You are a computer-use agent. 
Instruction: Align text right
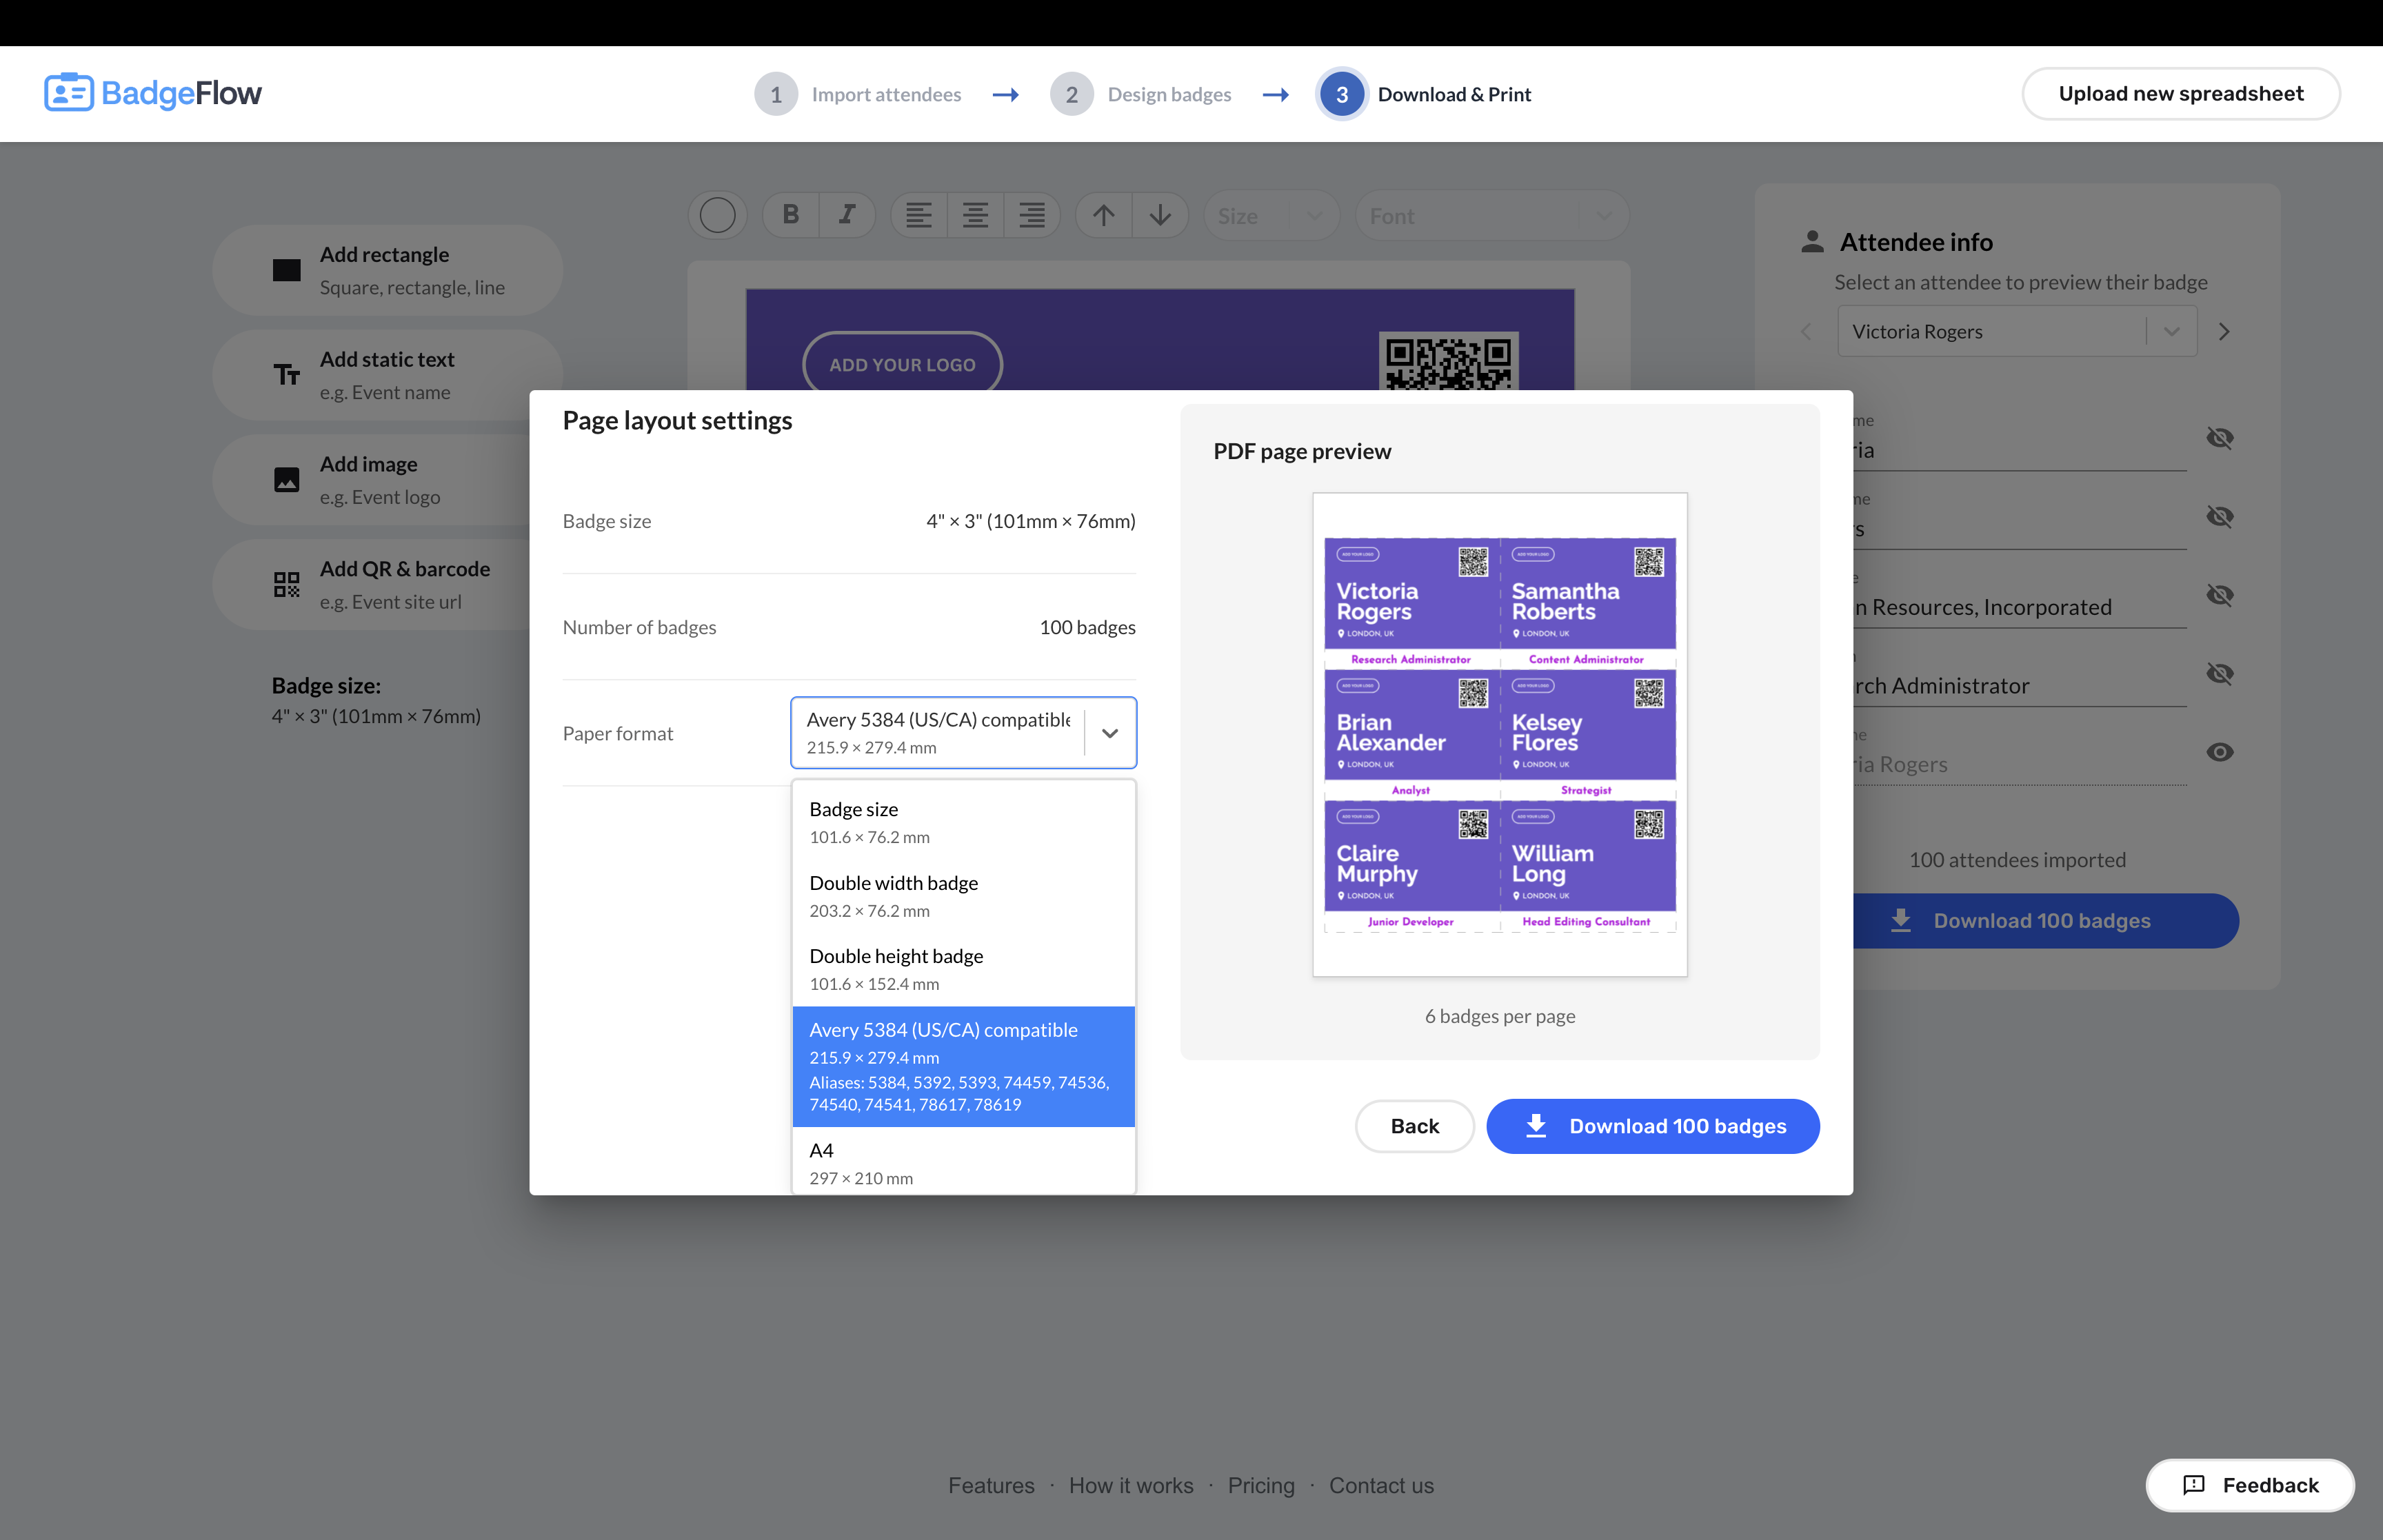[1032, 215]
